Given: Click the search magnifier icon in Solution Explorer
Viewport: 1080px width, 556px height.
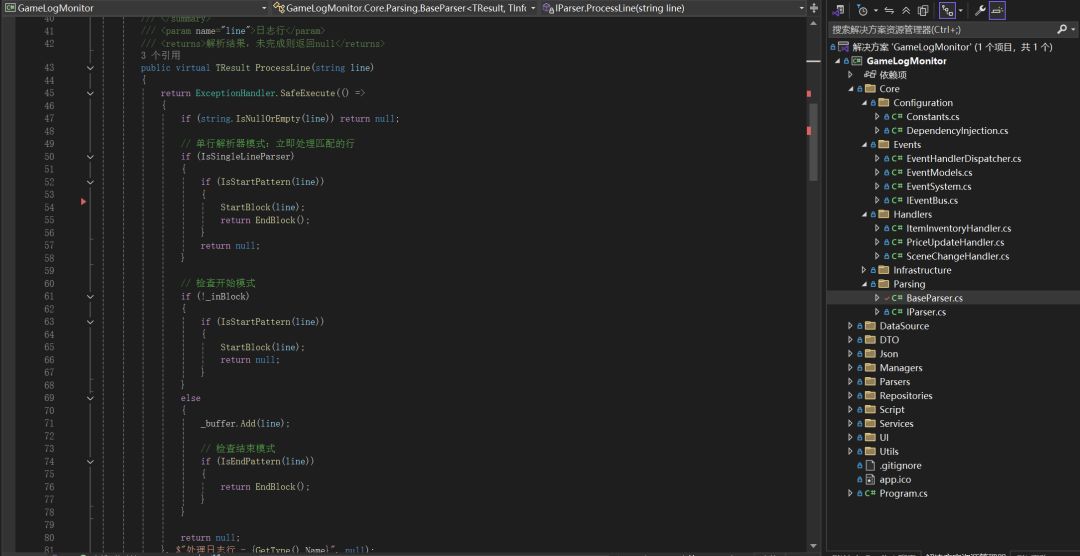Looking at the screenshot, I should coord(1061,30).
